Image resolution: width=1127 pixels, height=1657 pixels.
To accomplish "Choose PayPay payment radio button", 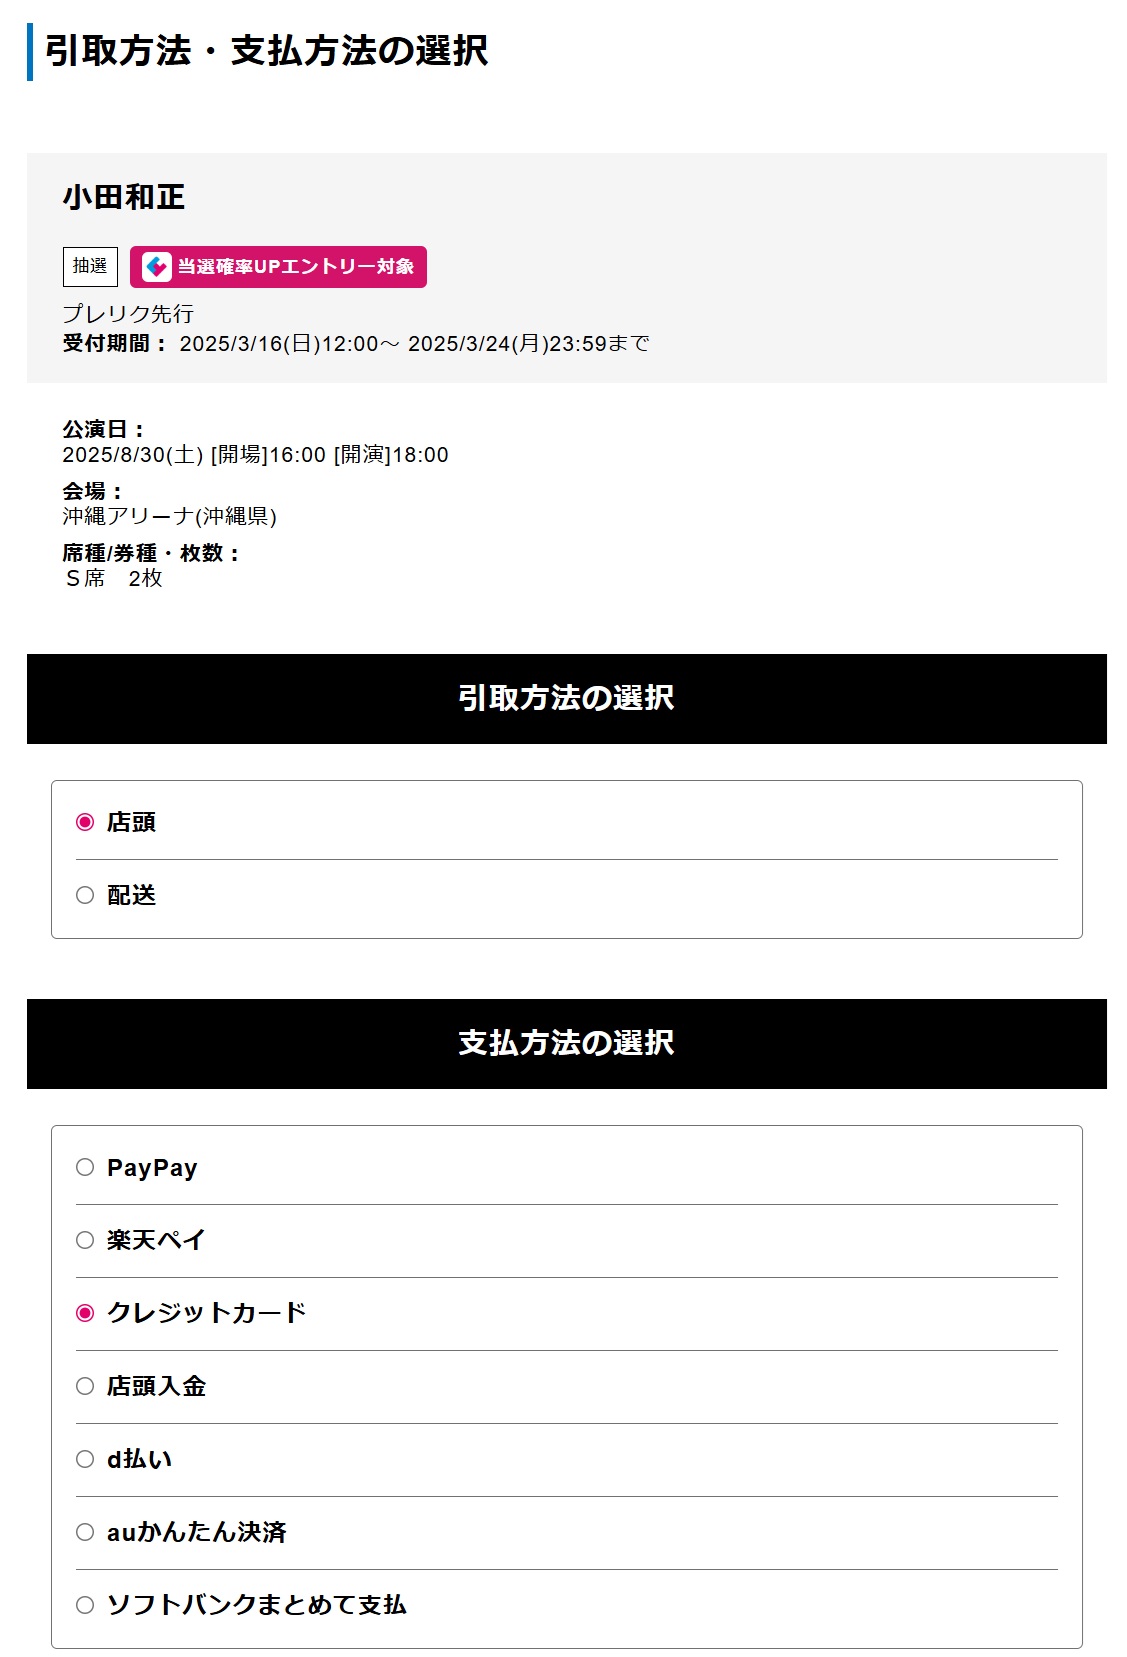I will pyautogui.click(x=85, y=1167).
